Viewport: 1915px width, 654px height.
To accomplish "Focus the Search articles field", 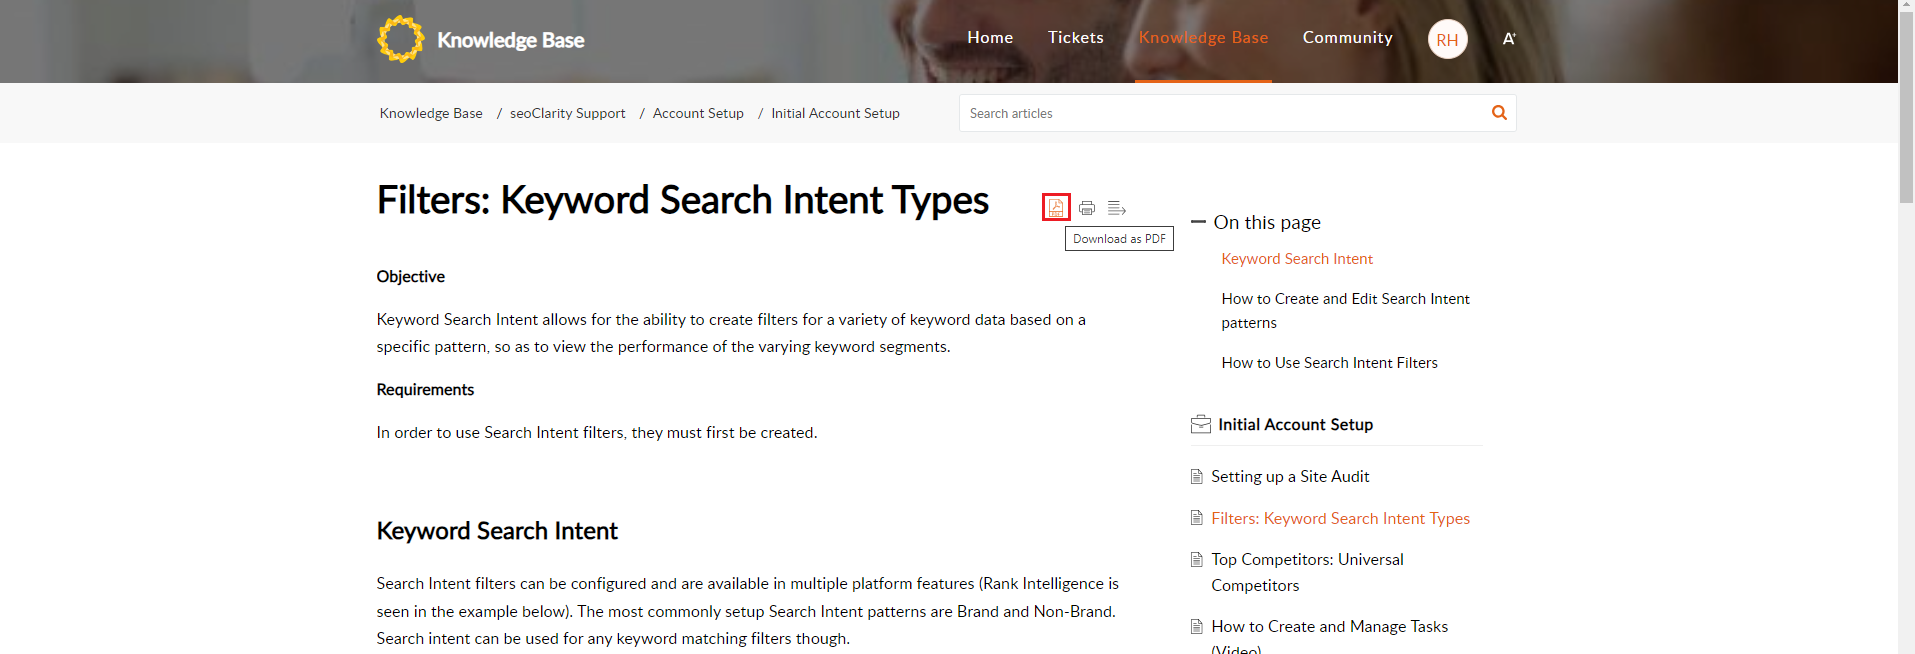I will (1220, 114).
